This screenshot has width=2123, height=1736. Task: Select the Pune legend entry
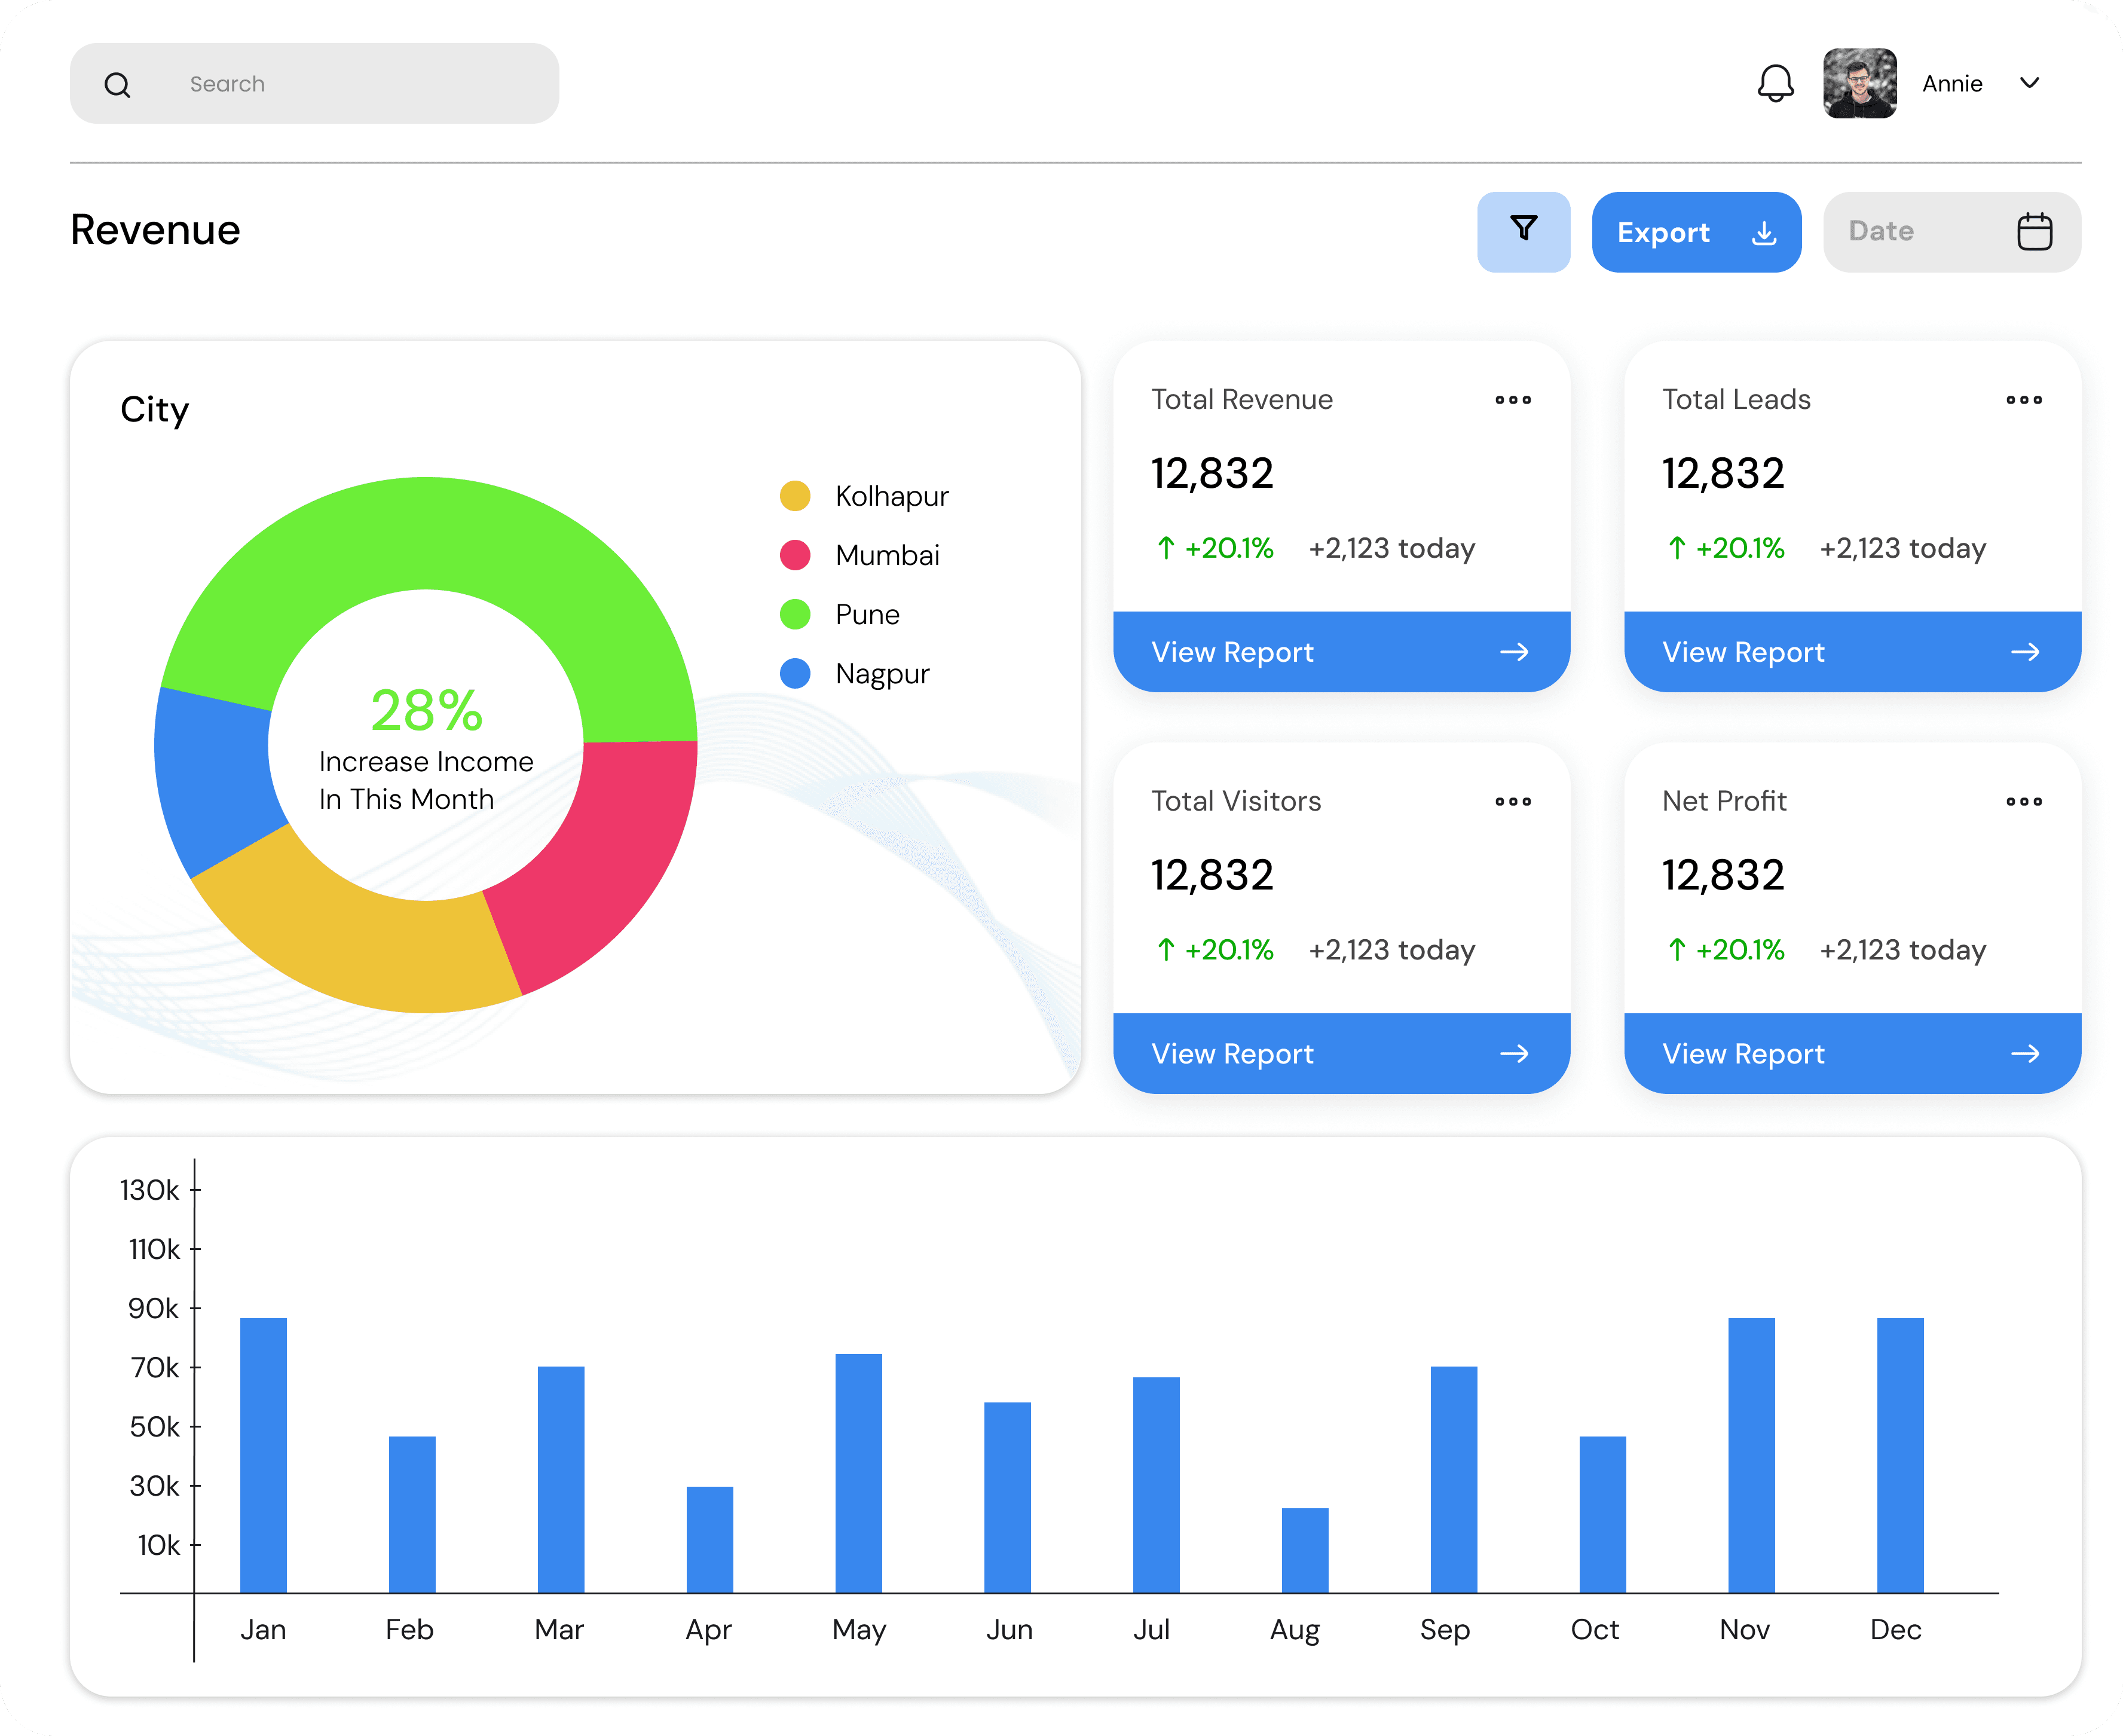point(866,614)
